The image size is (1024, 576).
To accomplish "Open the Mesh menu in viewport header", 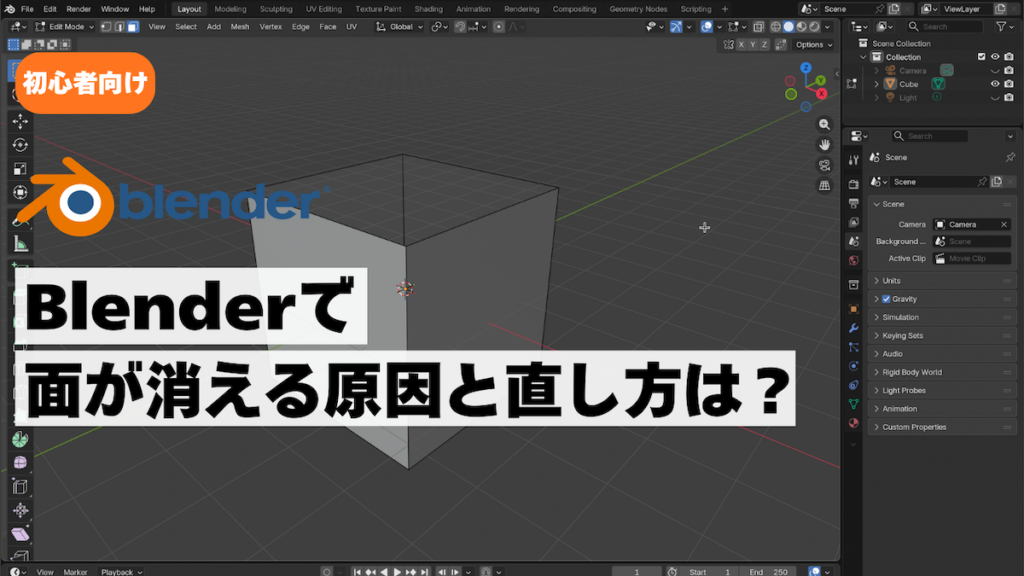I will 240,27.
